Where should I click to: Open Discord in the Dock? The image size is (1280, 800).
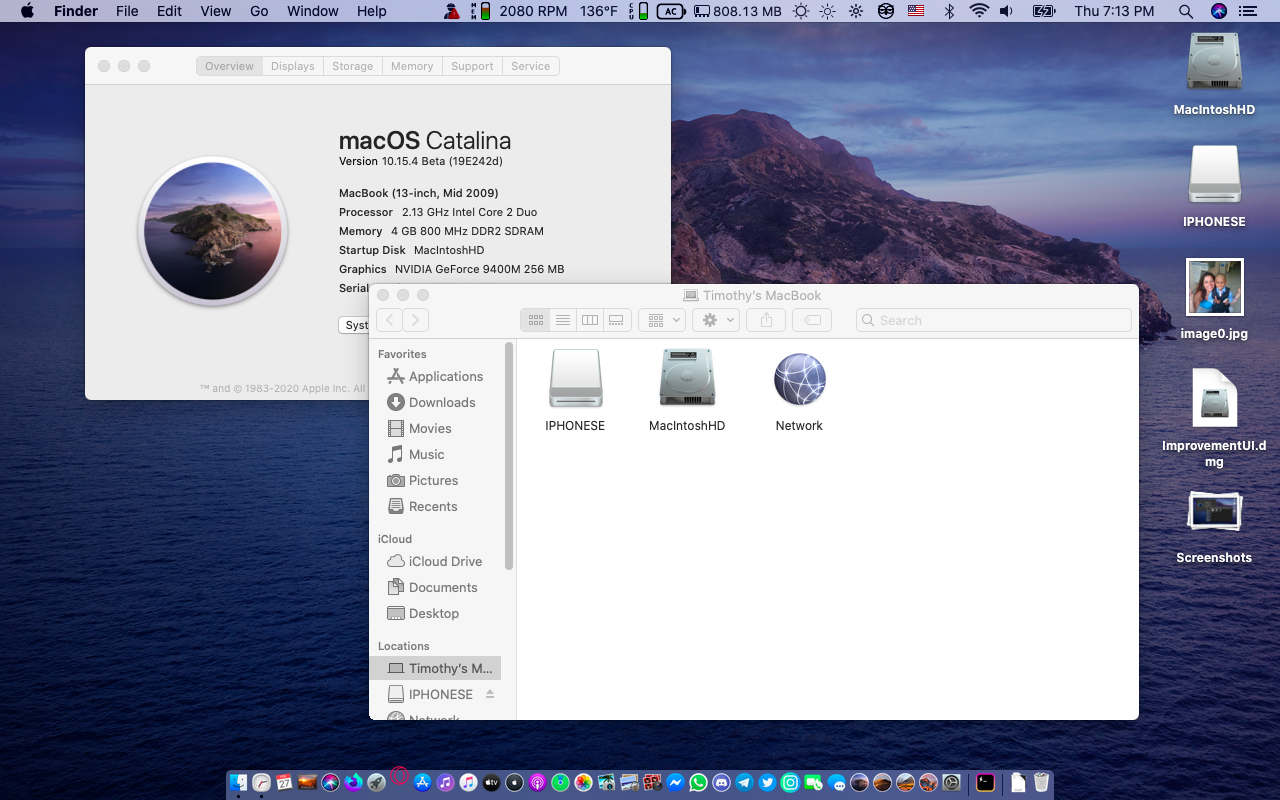[x=721, y=782]
